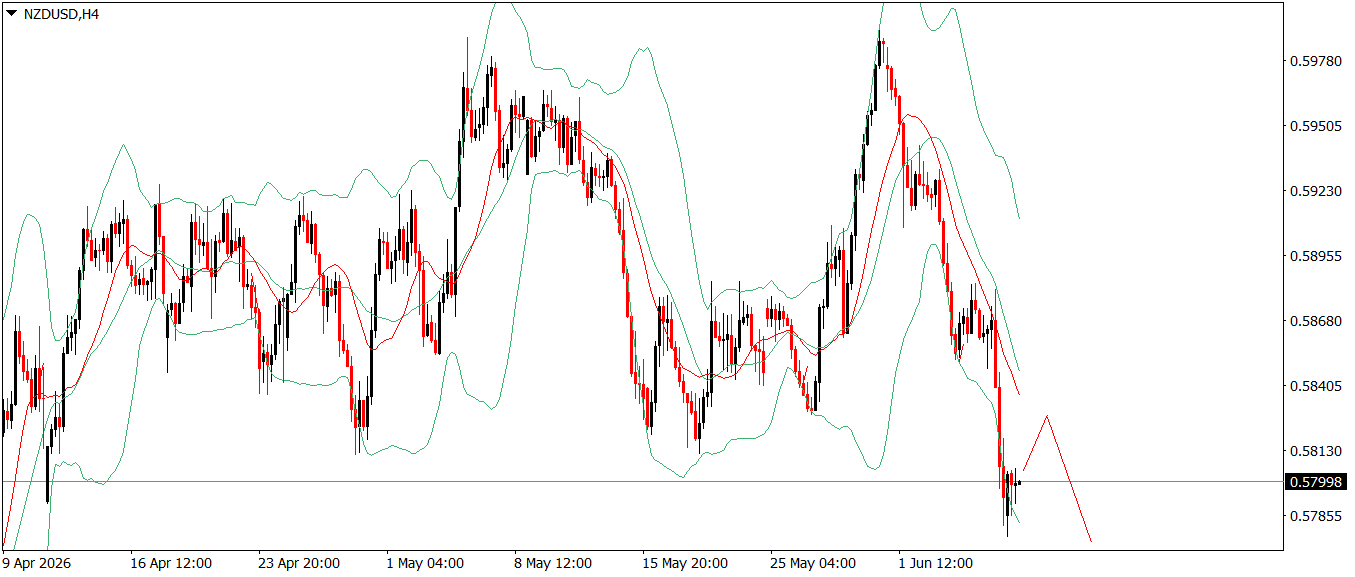Click time axis label 1 Jun 12:00

935,563
